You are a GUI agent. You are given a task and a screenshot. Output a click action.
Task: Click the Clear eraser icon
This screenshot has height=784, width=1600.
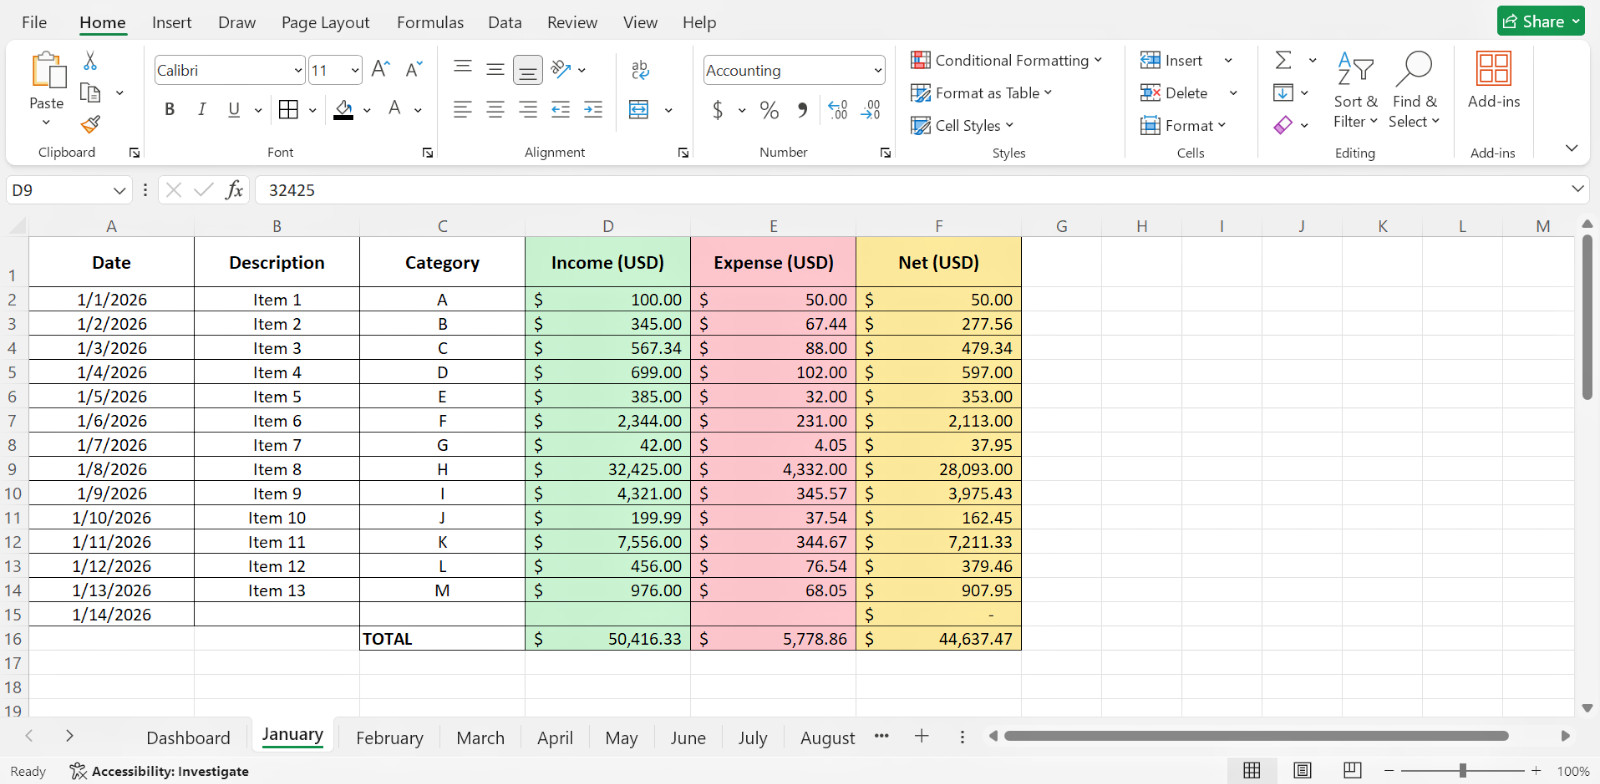click(x=1283, y=125)
